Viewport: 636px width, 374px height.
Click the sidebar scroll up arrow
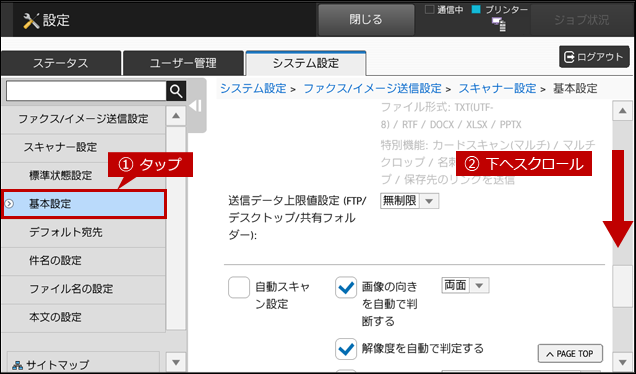tap(176, 116)
